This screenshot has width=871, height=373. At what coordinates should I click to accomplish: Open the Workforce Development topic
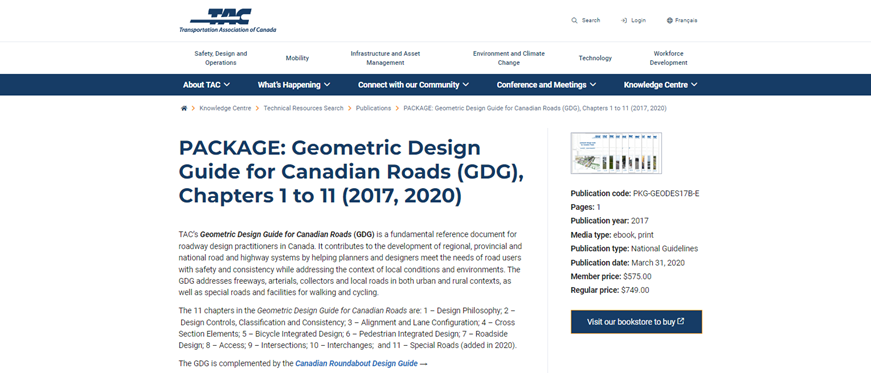668,58
